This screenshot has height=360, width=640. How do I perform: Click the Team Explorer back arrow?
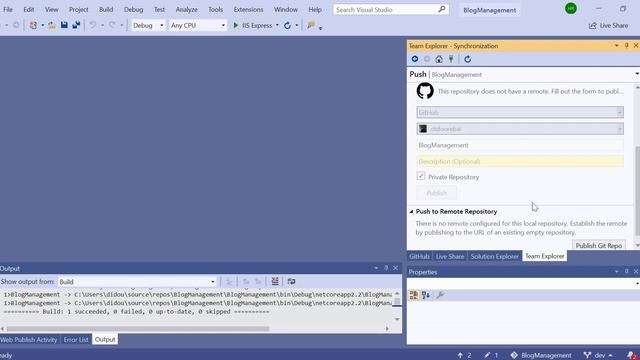(415, 59)
